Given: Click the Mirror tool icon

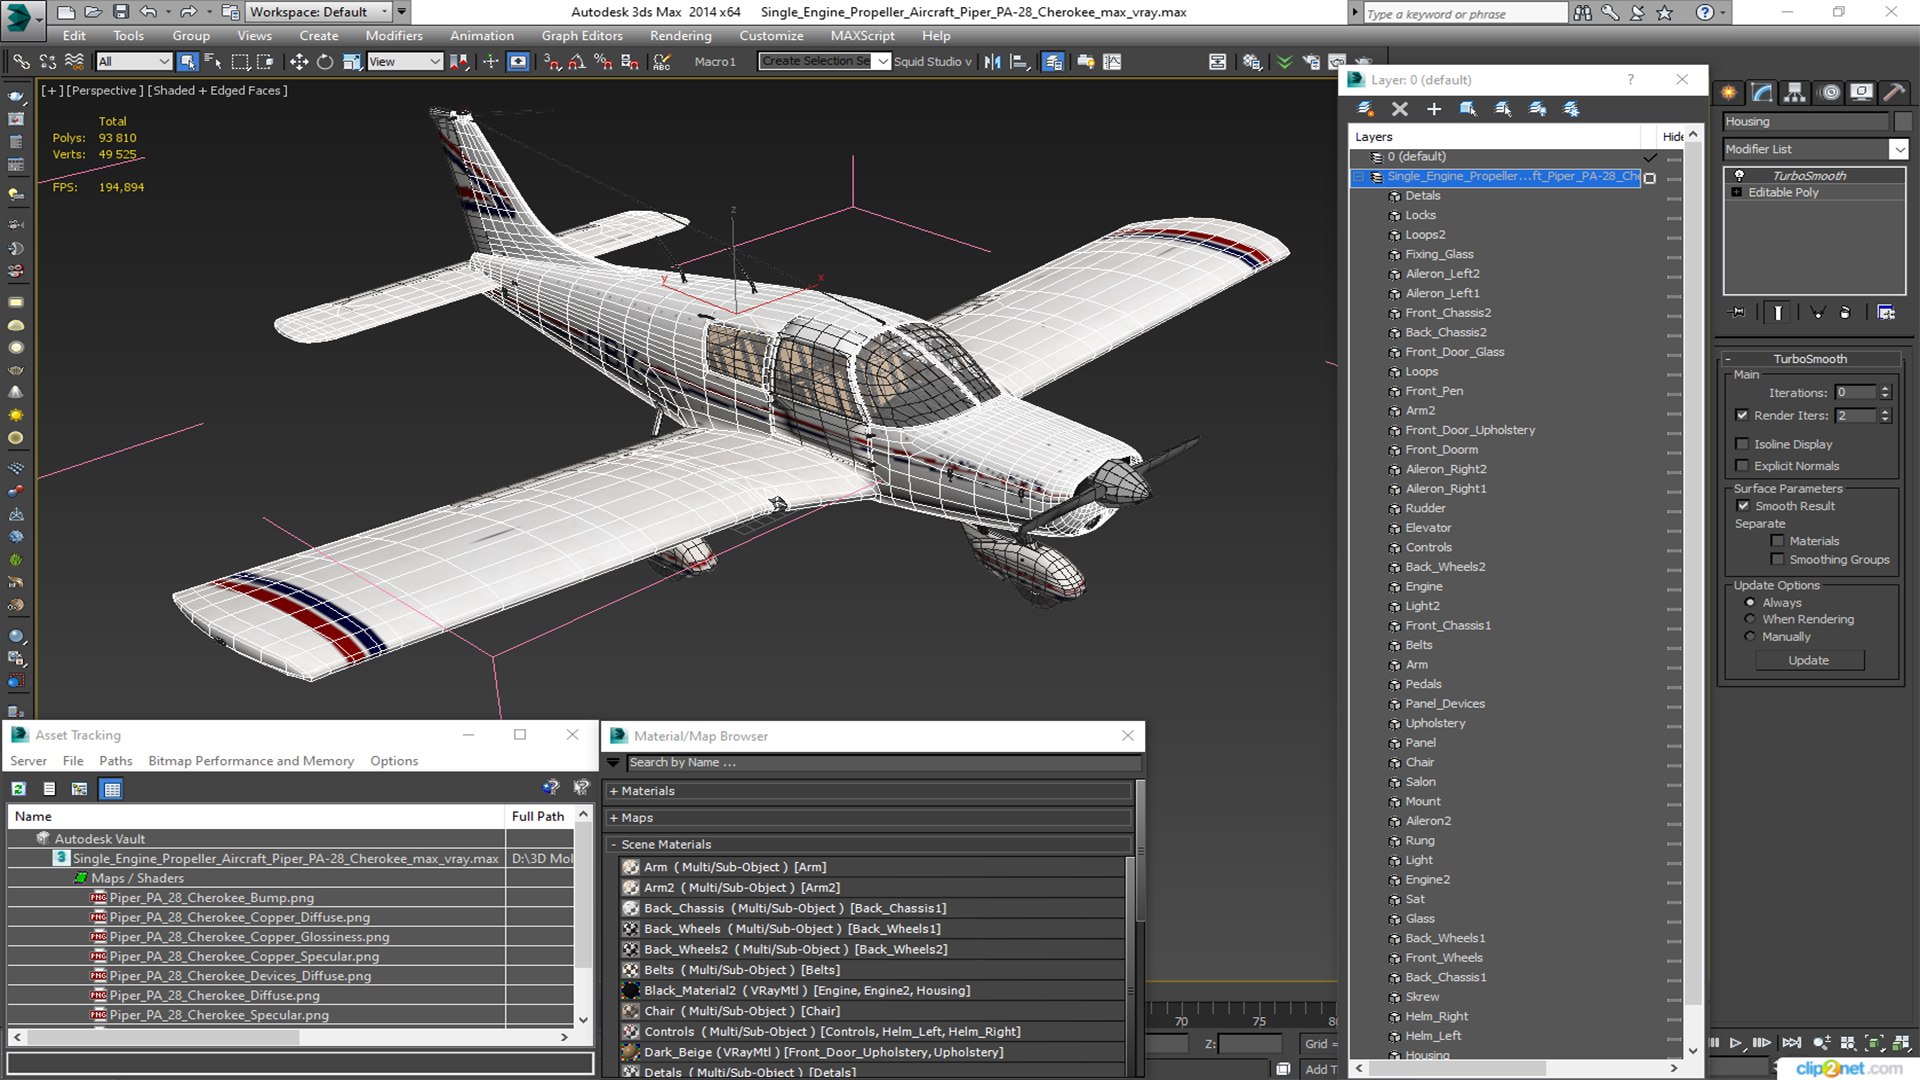Looking at the screenshot, I should 992,62.
